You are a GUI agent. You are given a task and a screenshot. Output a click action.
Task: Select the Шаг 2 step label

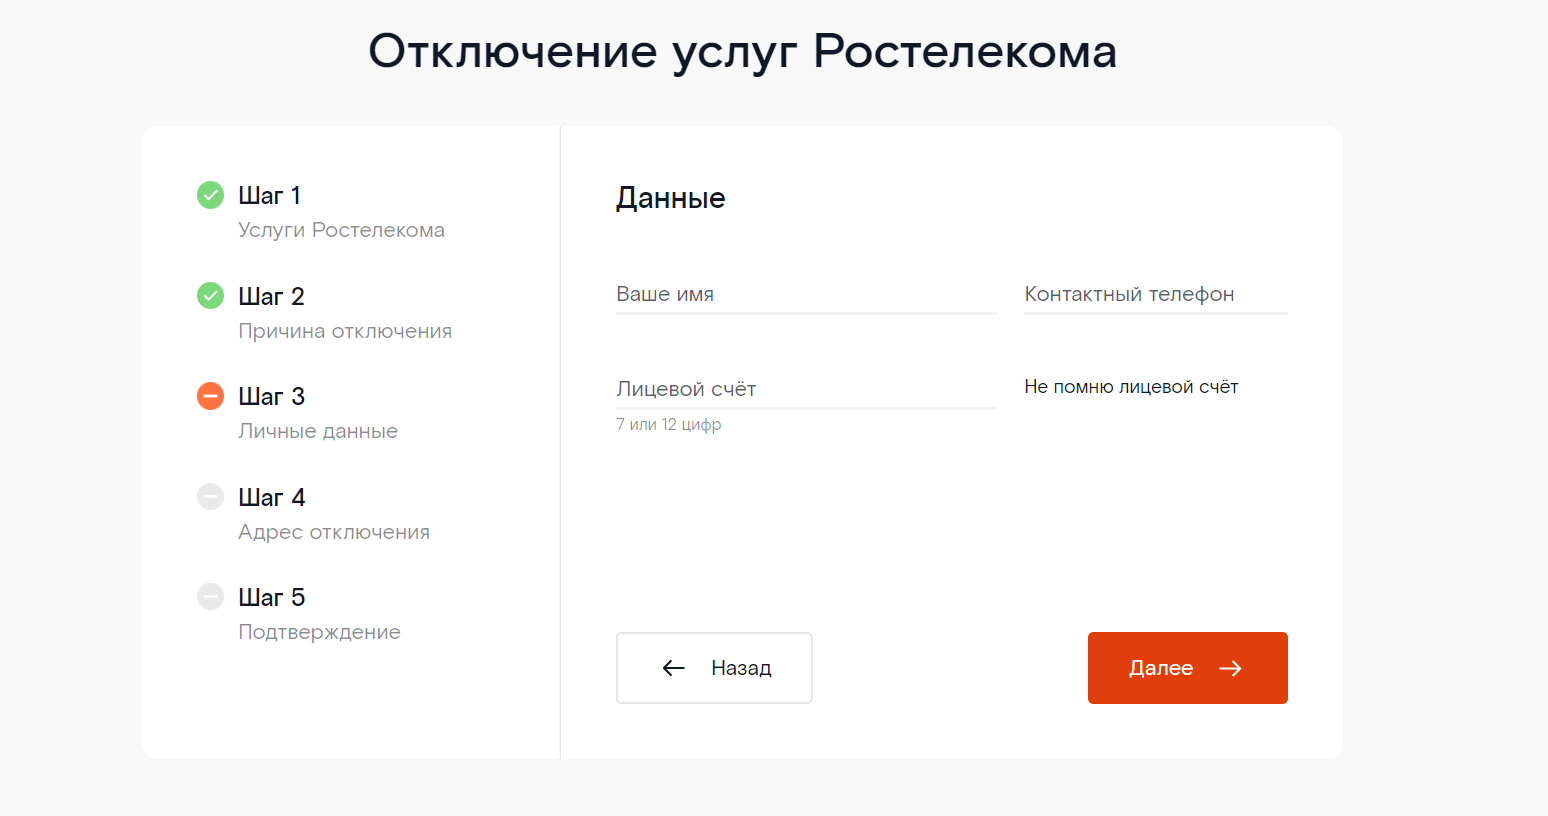(271, 296)
